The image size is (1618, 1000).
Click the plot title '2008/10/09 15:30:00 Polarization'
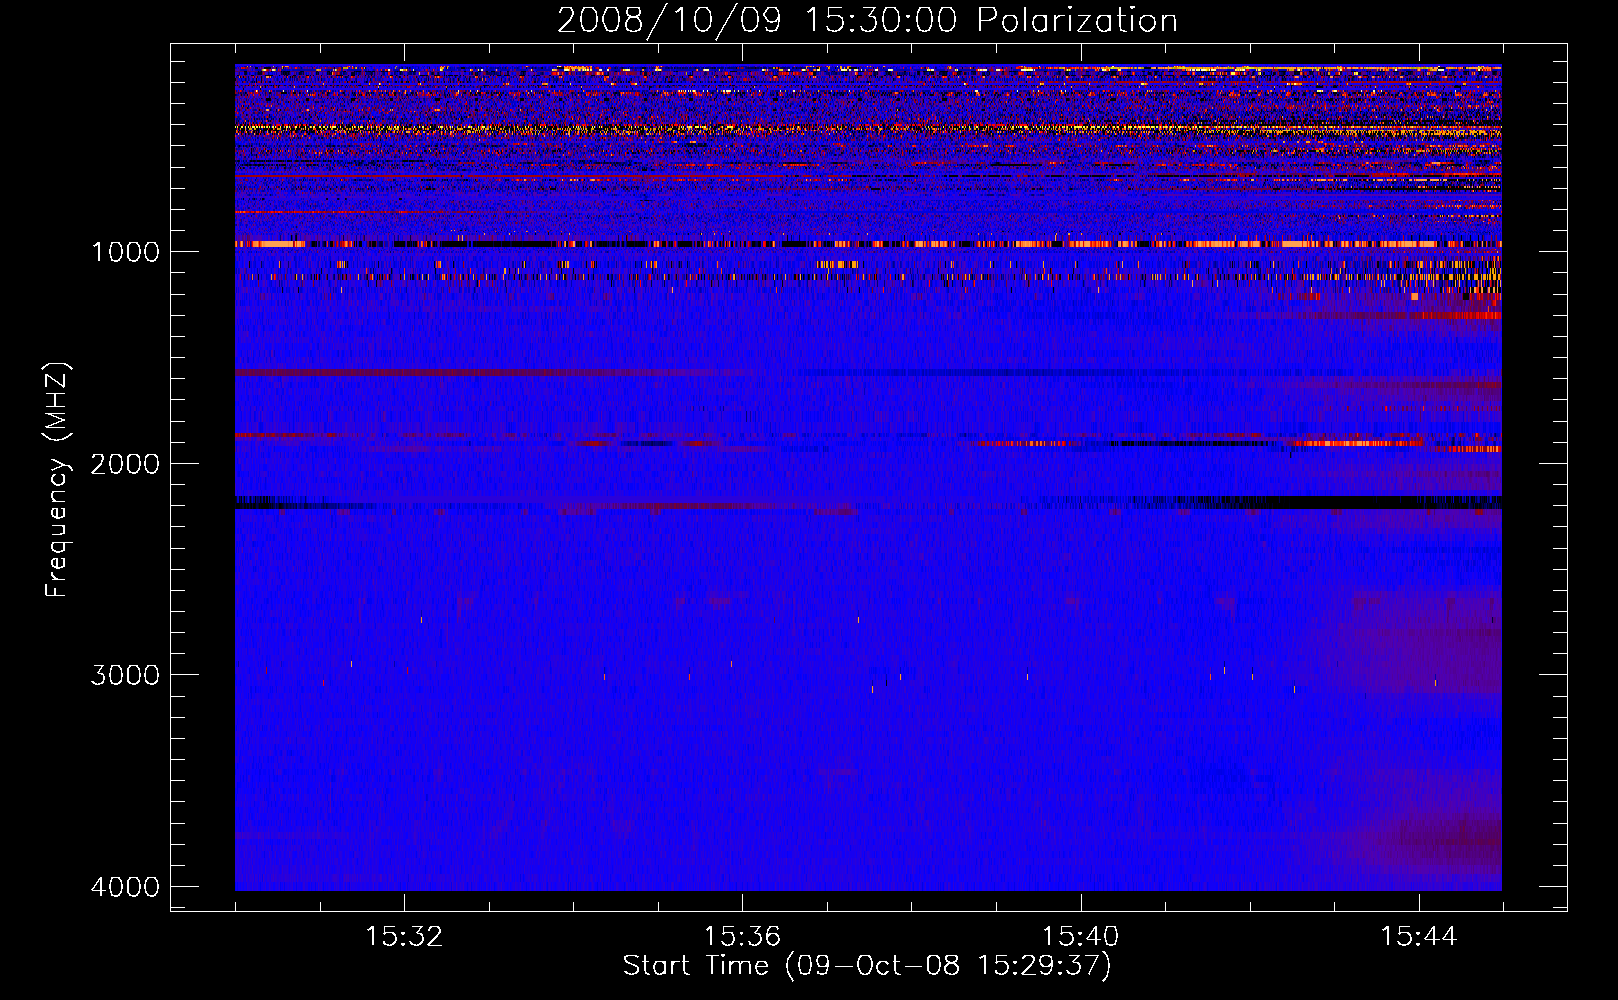point(867,20)
